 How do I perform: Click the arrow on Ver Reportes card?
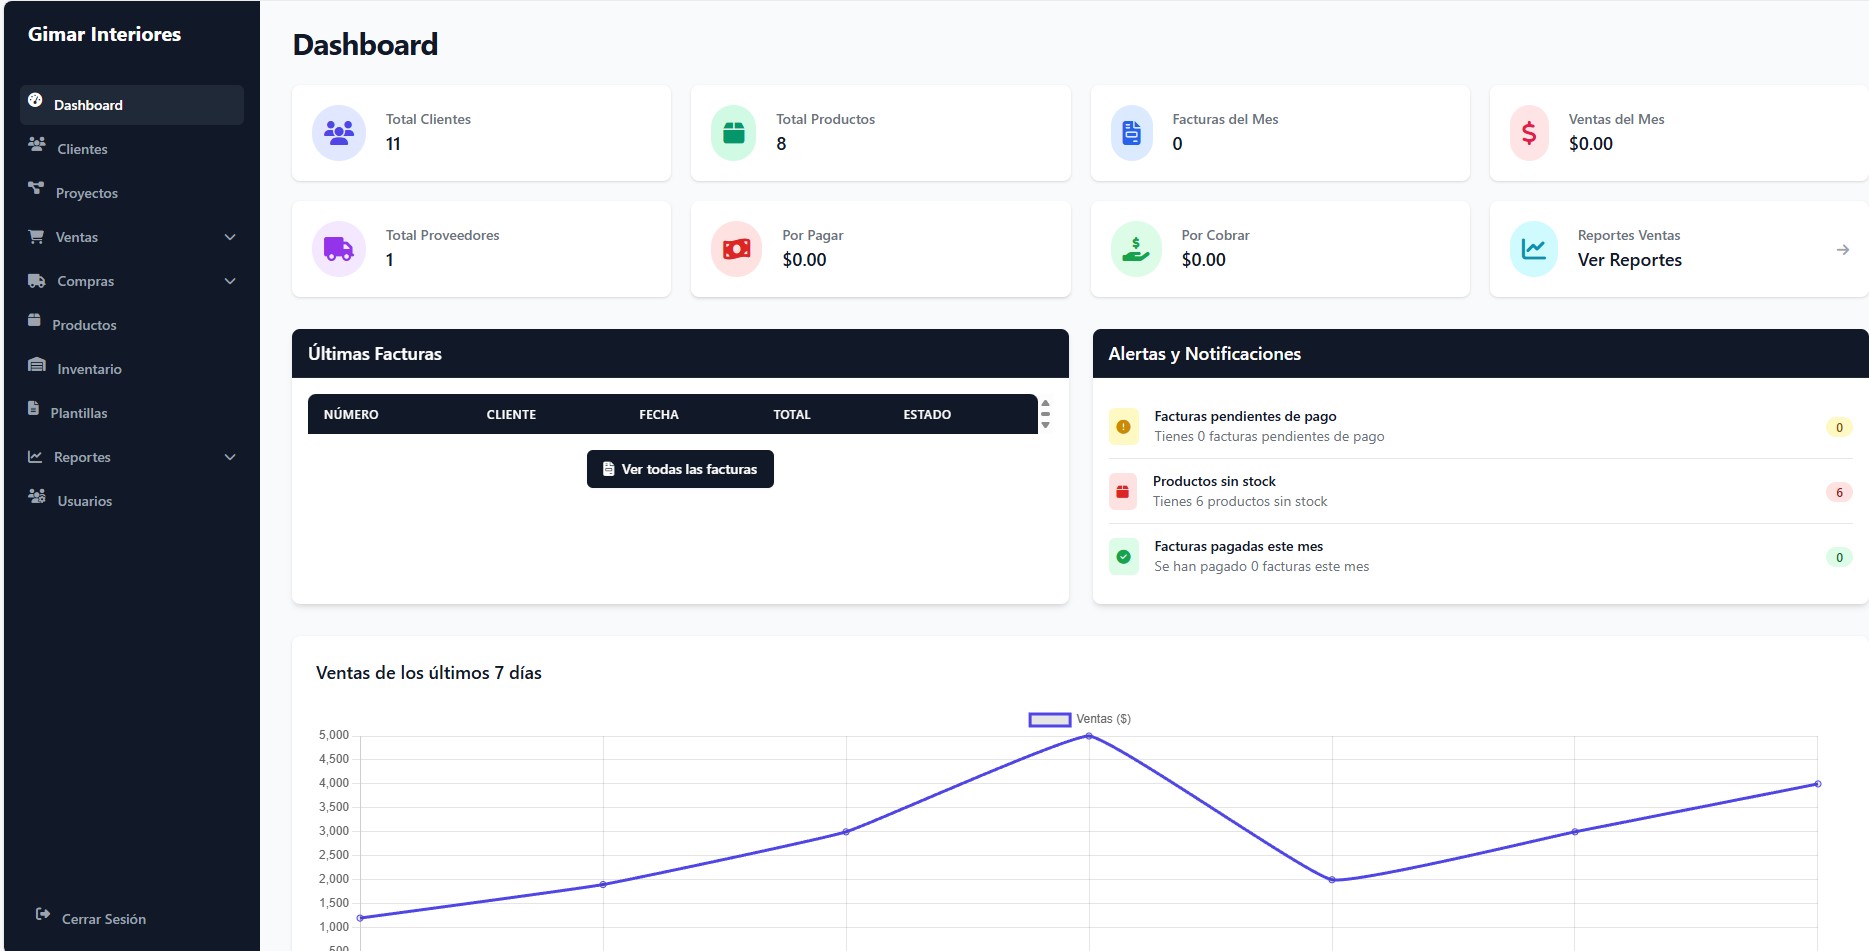pos(1843,249)
